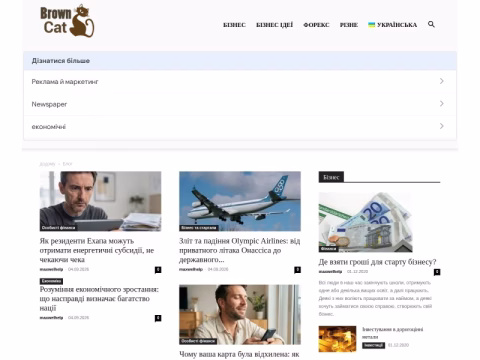Click excerpt text under business startup article
Image resolution: width=480 pixels, height=360 pixels.
tap(375, 298)
